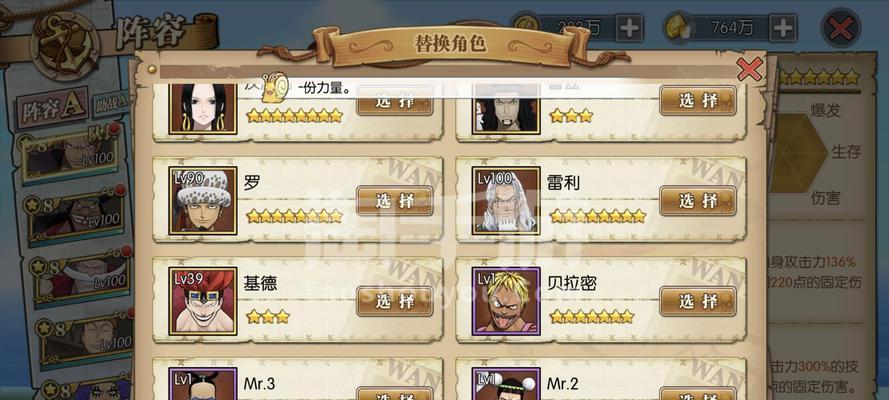Pick 基德 via its 选择 button

[395, 301]
